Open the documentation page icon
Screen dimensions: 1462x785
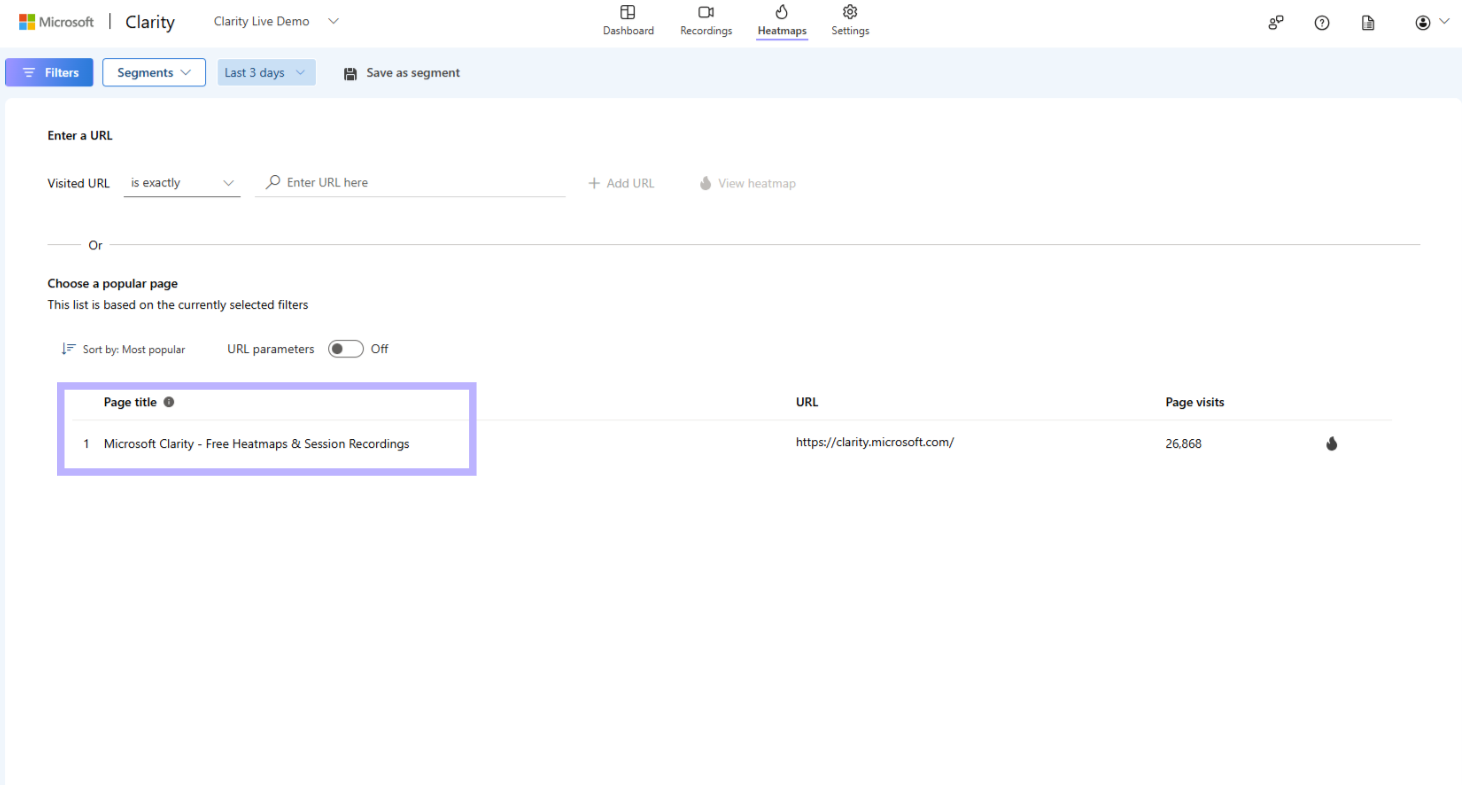[x=1368, y=23]
